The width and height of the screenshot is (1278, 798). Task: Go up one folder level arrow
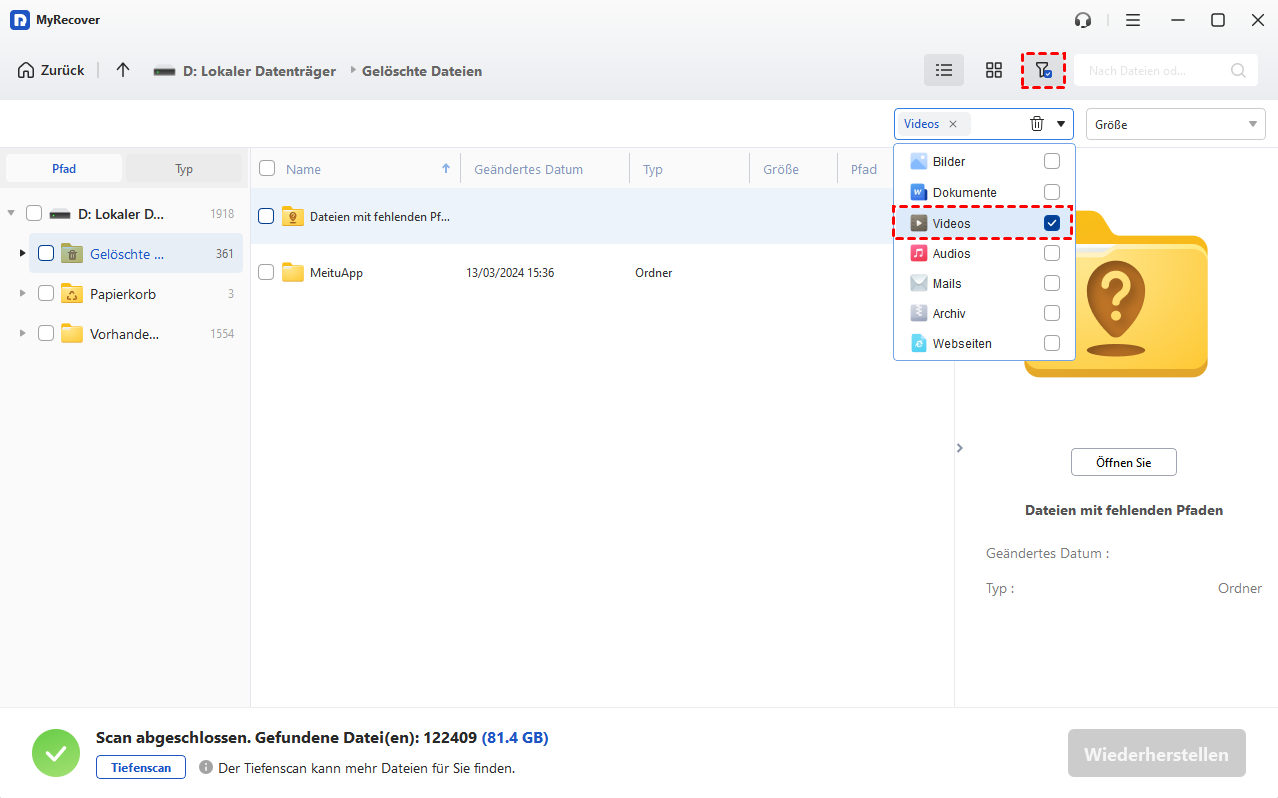[x=123, y=70]
